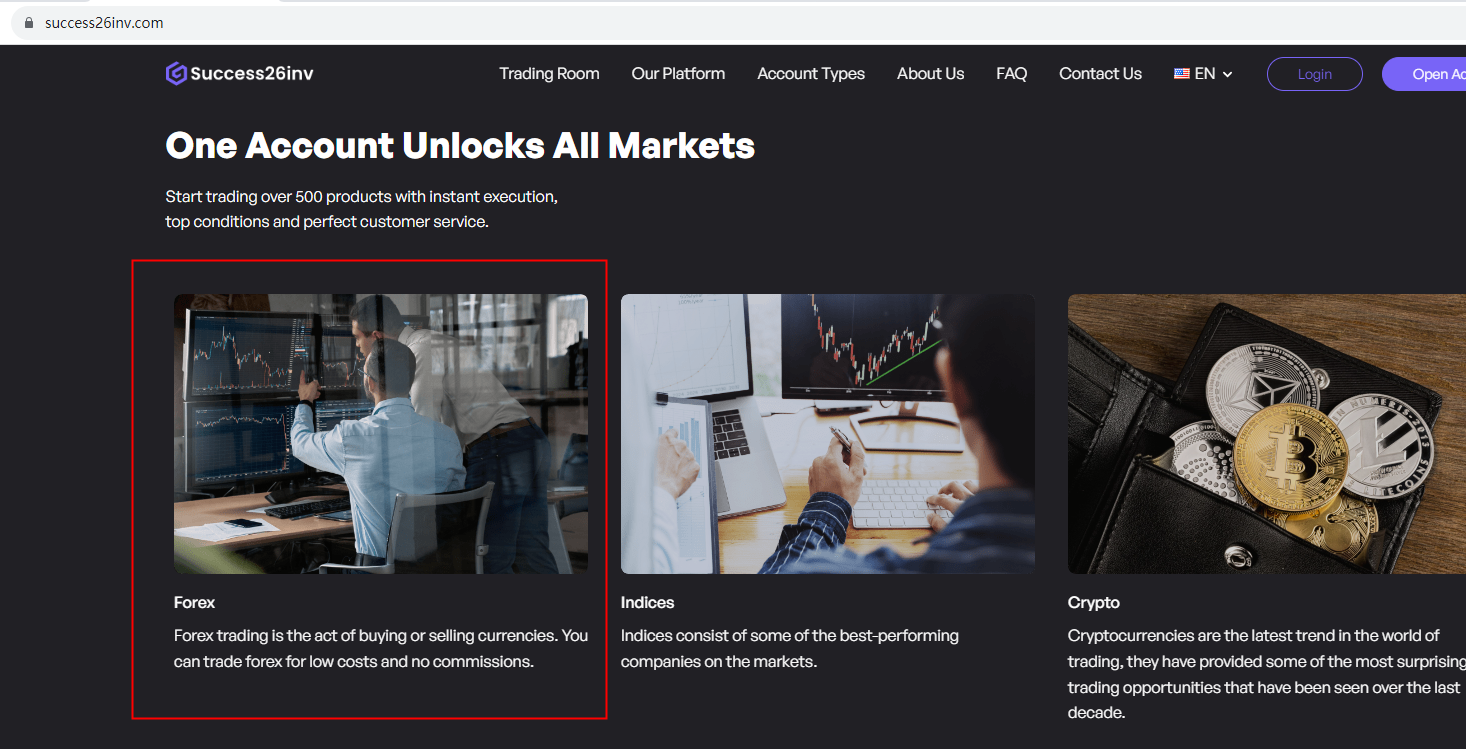Expand the EN language dropdown chevron
The width and height of the screenshot is (1466, 749).
point(1228,75)
